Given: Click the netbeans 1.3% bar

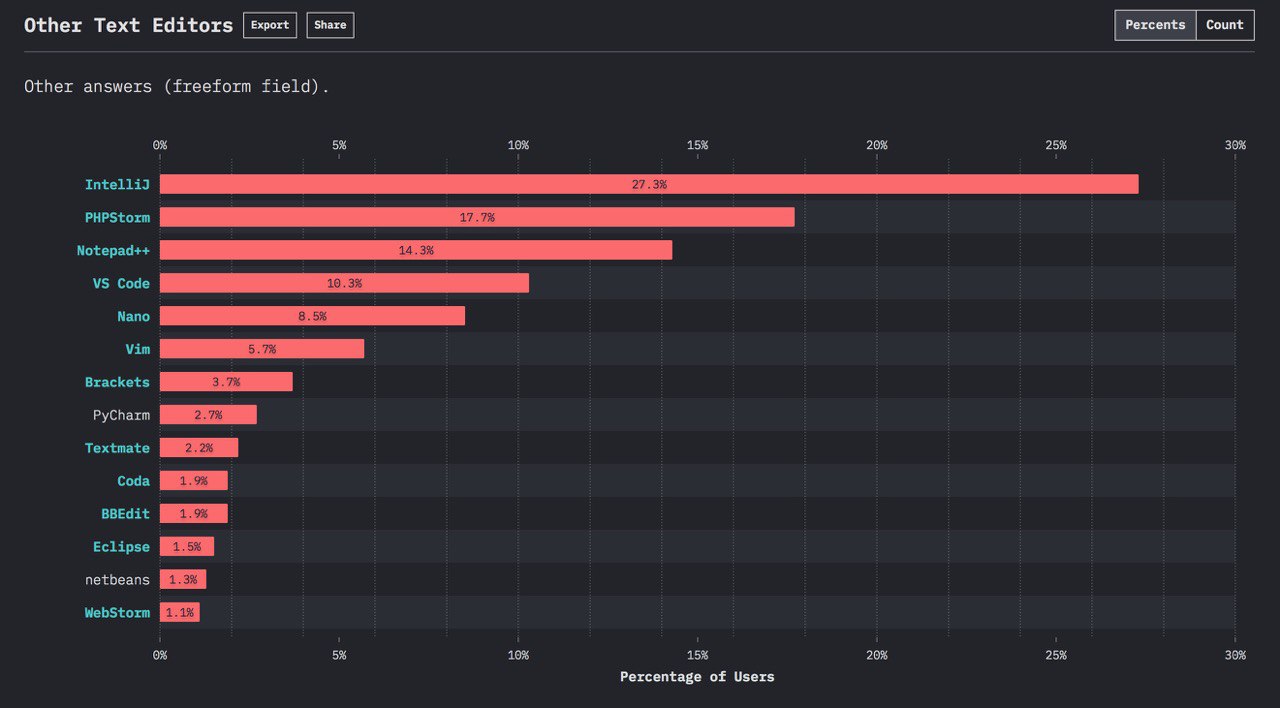Looking at the screenshot, I should (x=183, y=580).
